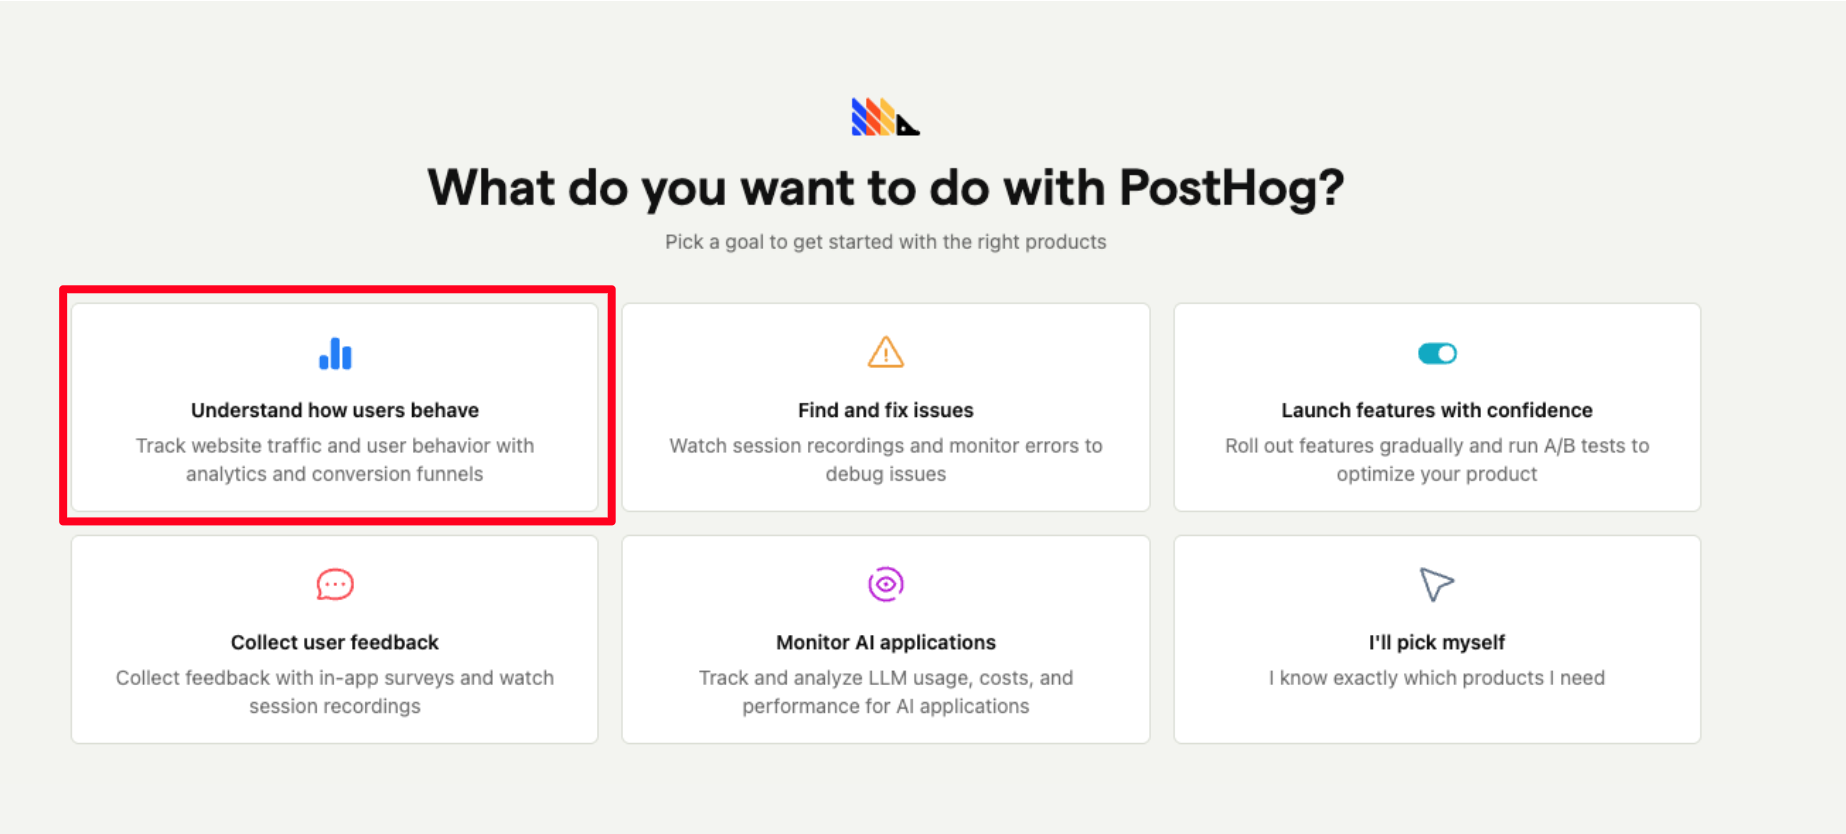
Task: Click 'What do you want to do with PostHog?' heading
Action: 885,188
